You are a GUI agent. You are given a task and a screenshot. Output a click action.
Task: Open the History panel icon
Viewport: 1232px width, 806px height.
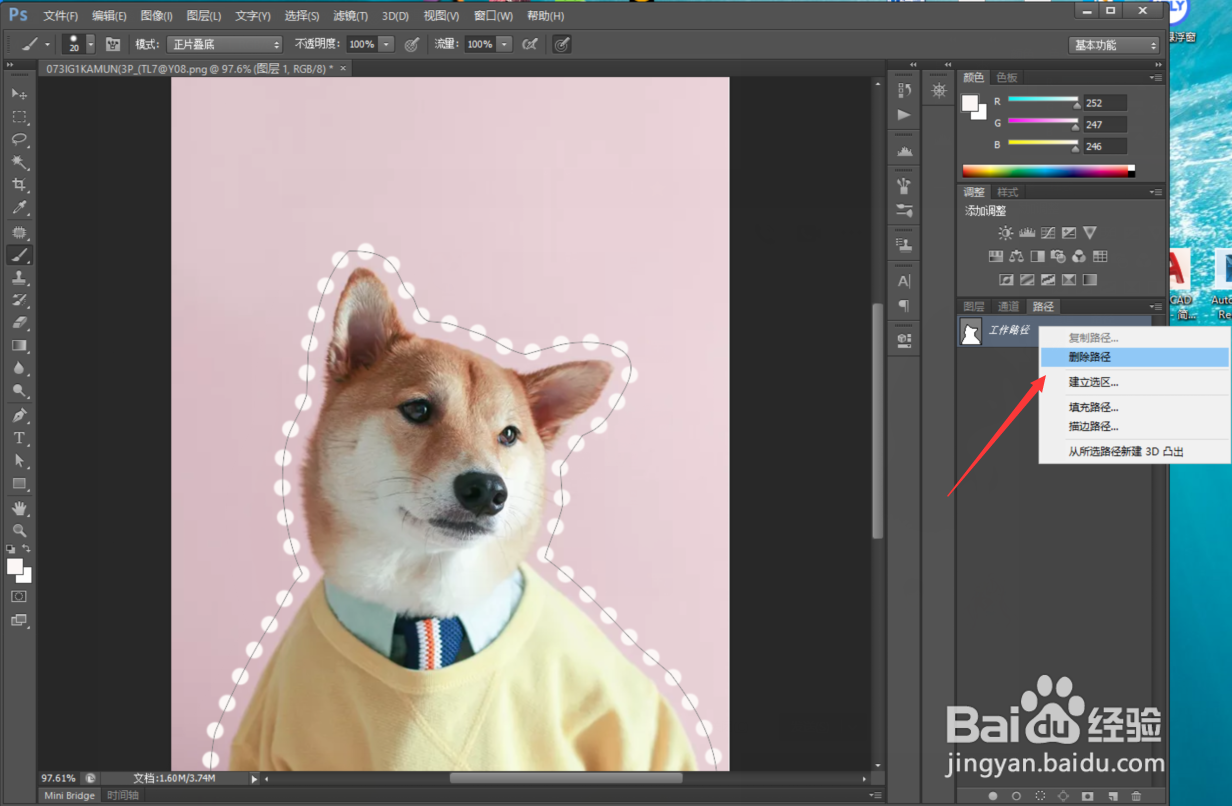tap(904, 91)
